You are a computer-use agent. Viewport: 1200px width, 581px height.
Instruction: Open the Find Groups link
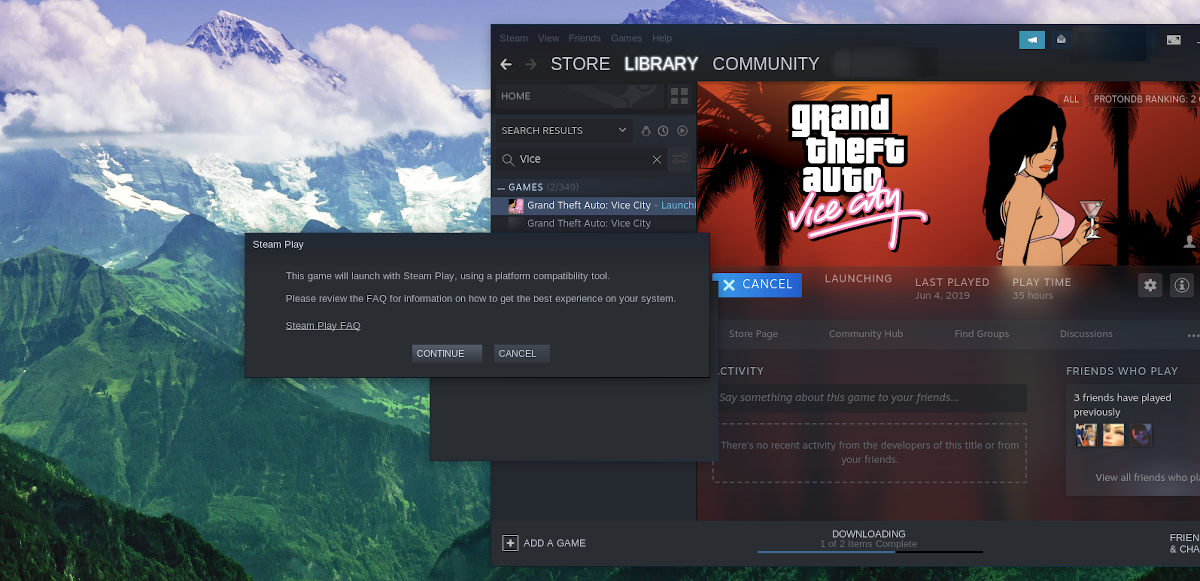pyautogui.click(x=982, y=334)
